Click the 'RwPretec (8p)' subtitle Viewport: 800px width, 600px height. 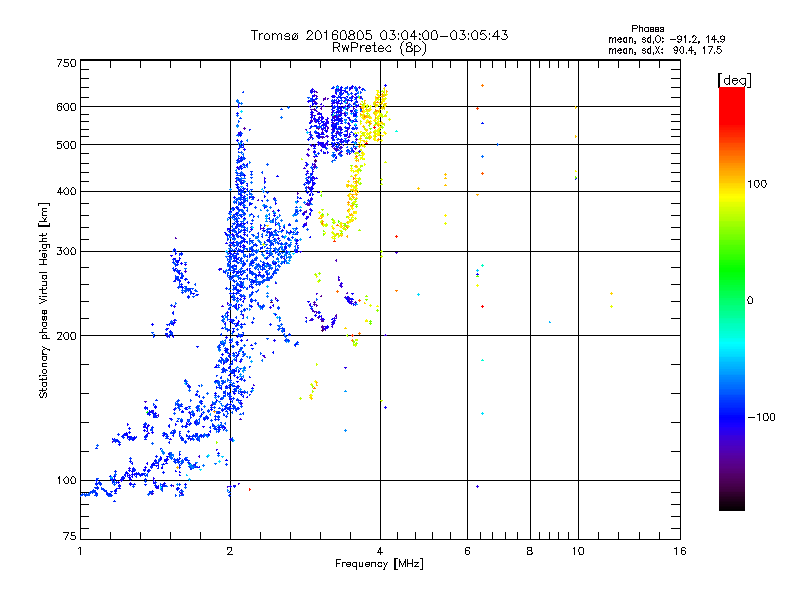tap(379, 48)
